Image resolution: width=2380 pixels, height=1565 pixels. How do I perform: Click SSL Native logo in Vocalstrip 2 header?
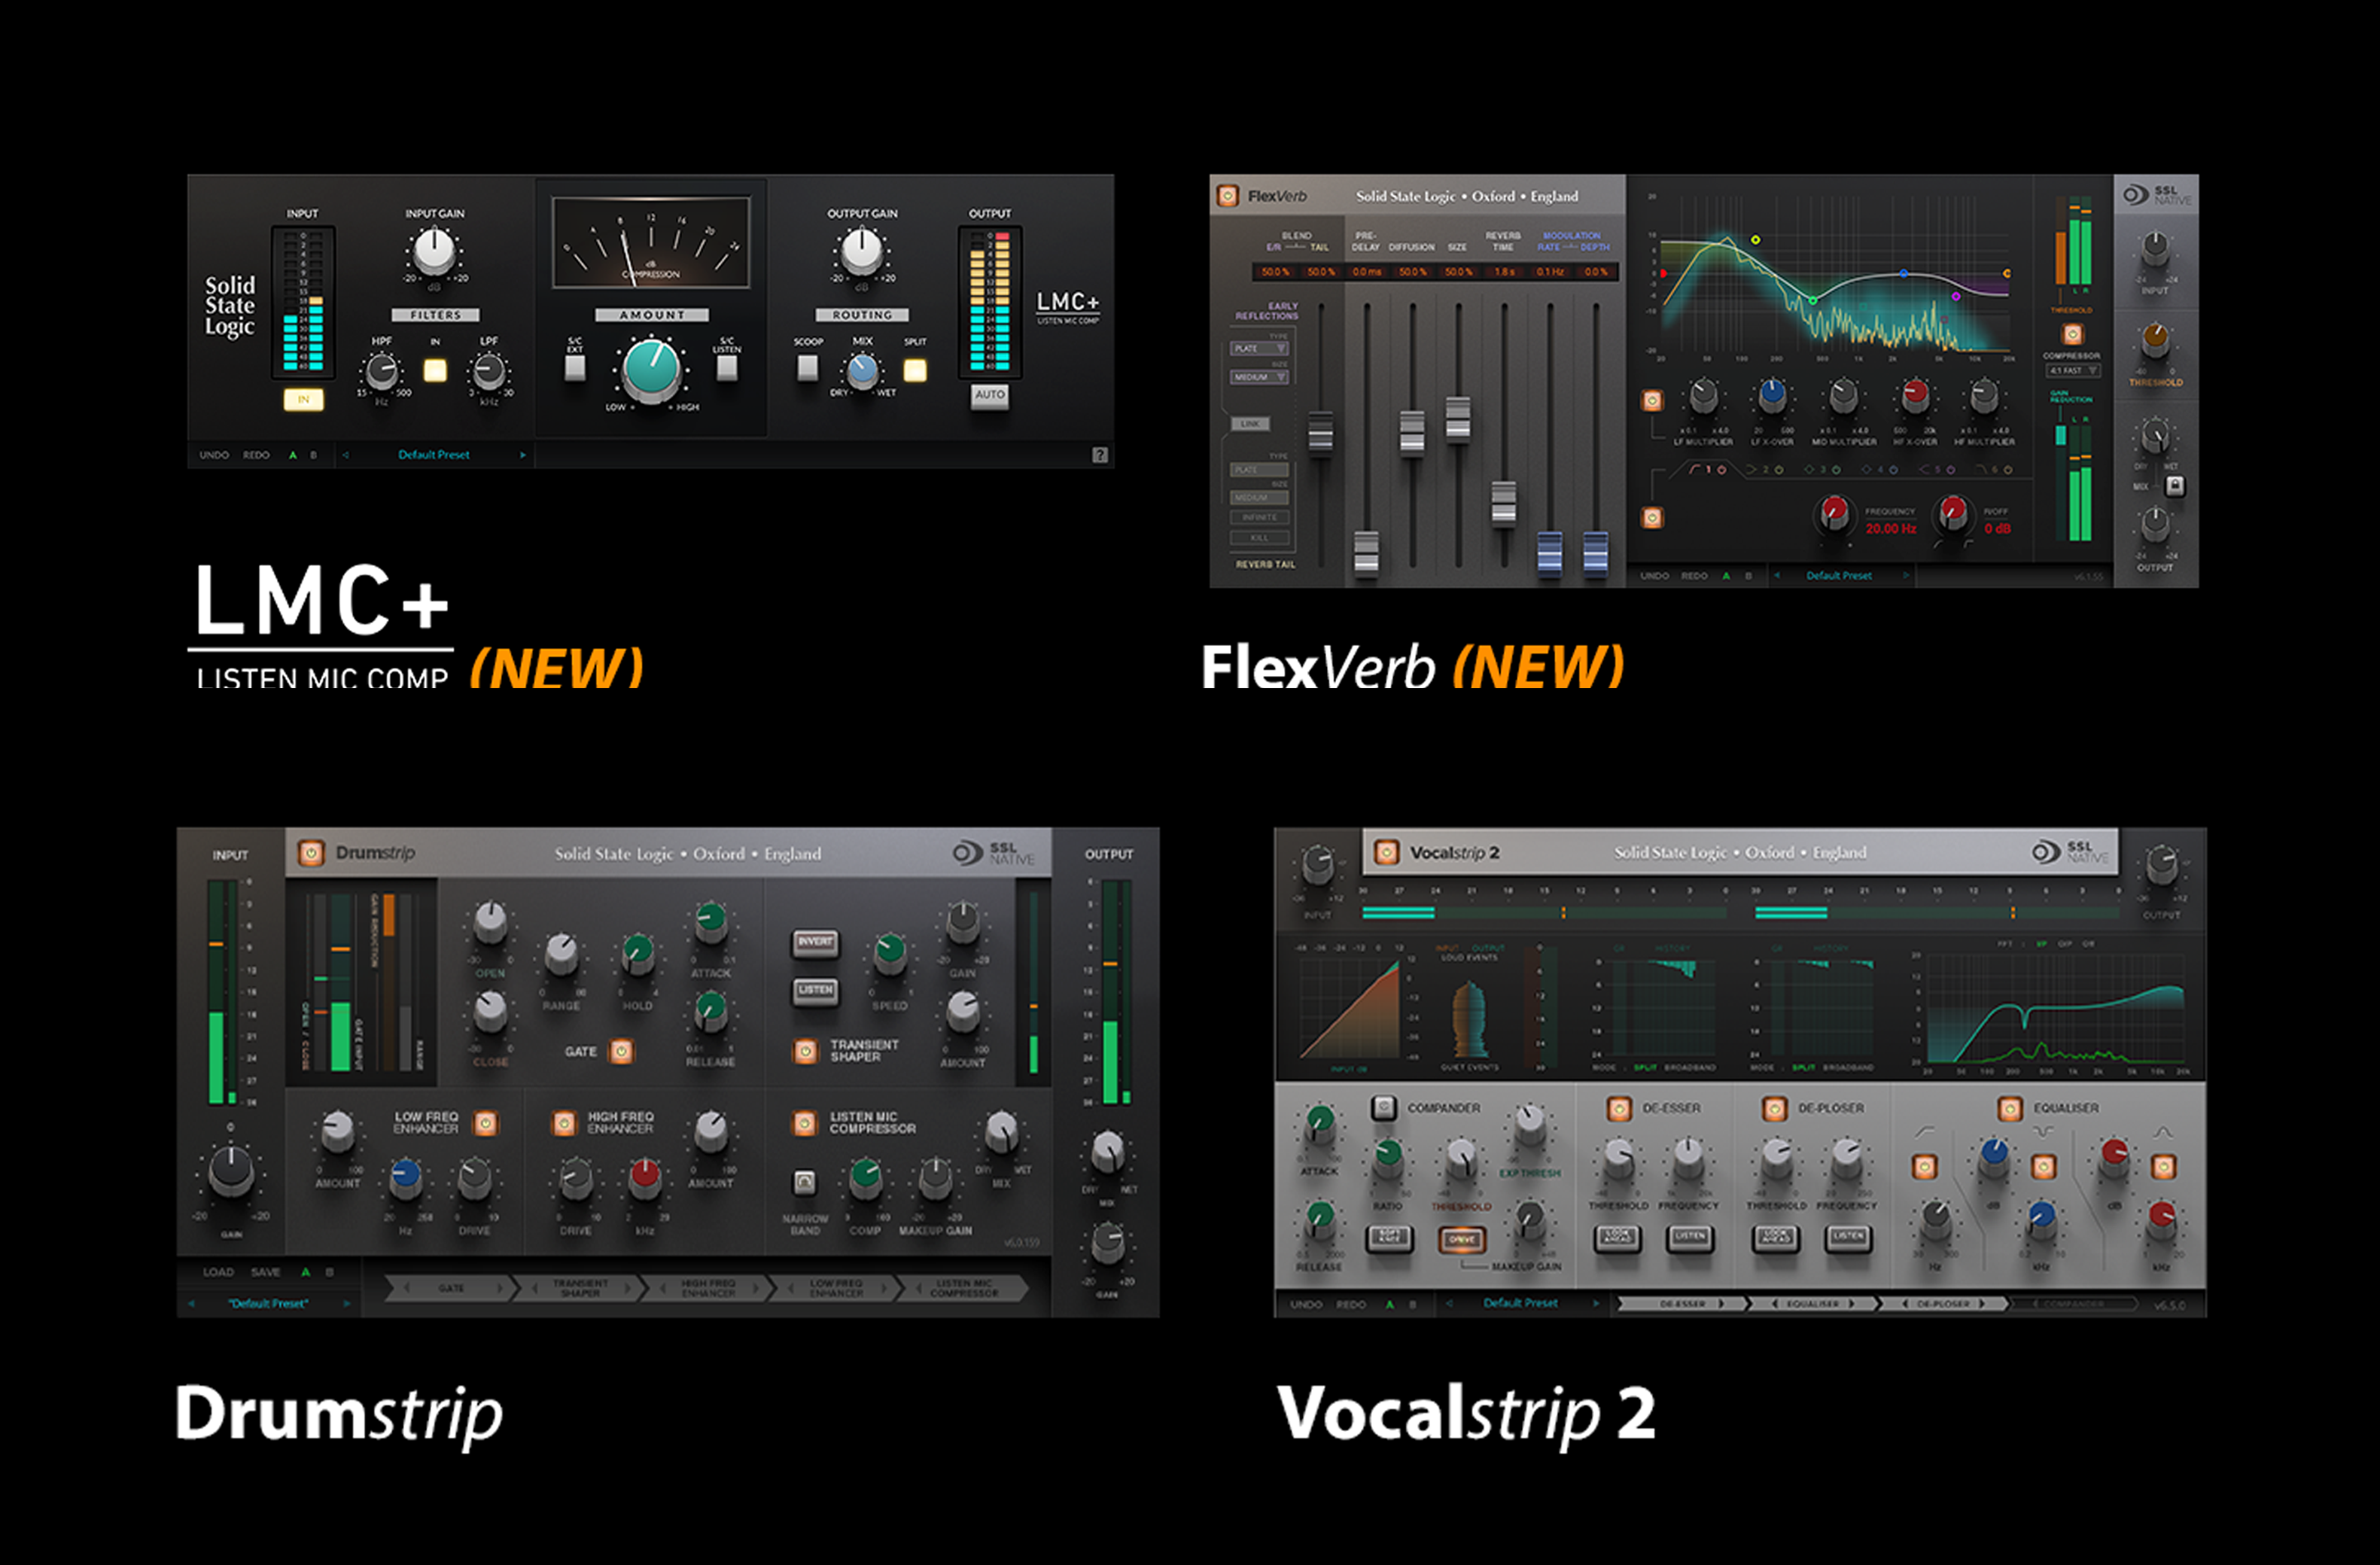(2071, 852)
